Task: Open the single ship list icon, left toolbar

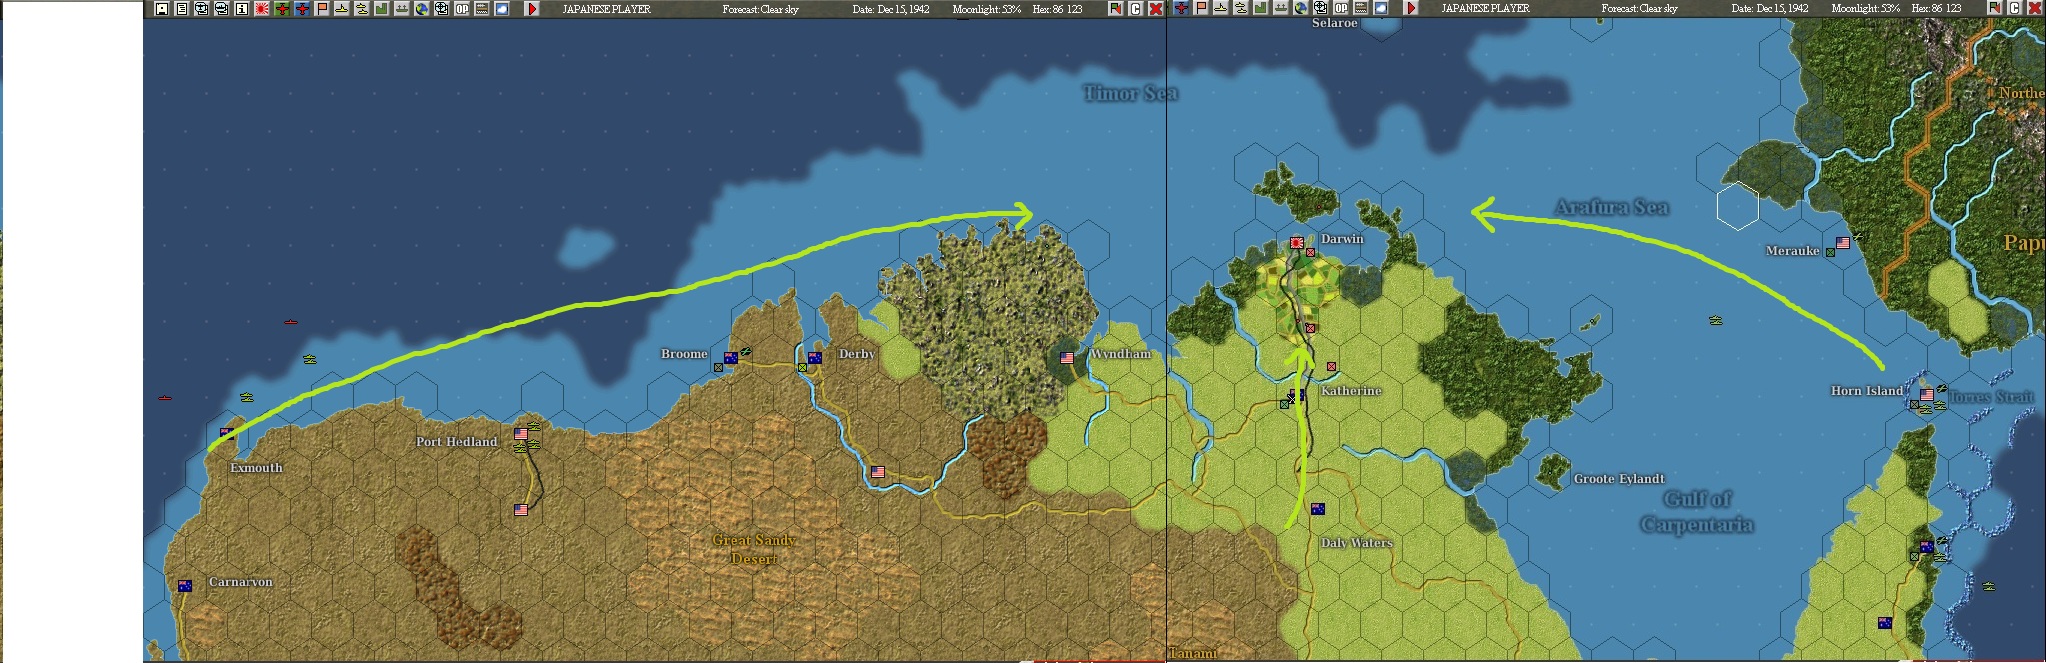Action: point(342,9)
